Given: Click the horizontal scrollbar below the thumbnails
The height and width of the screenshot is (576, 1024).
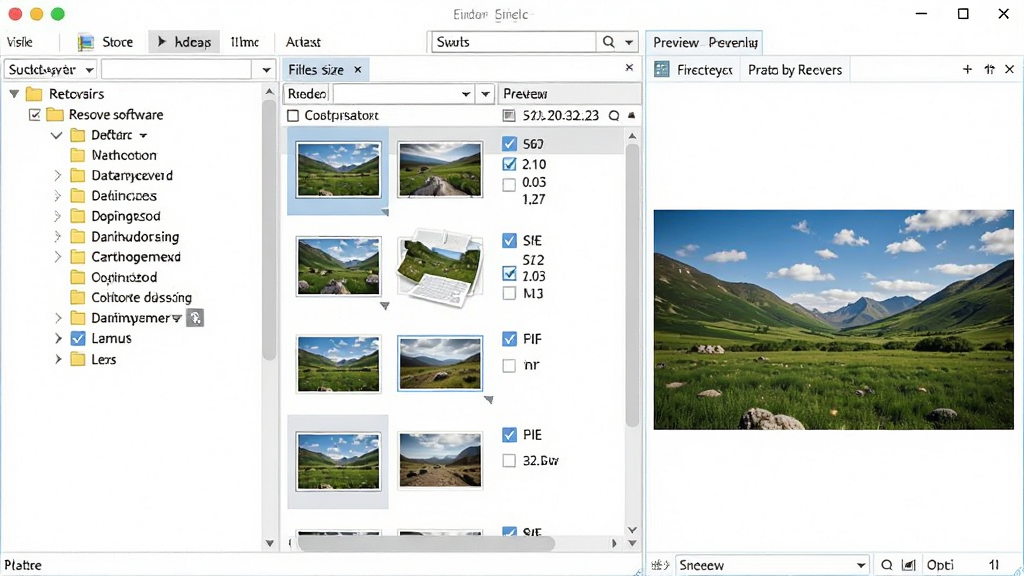Looking at the screenshot, I should pos(426,543).
